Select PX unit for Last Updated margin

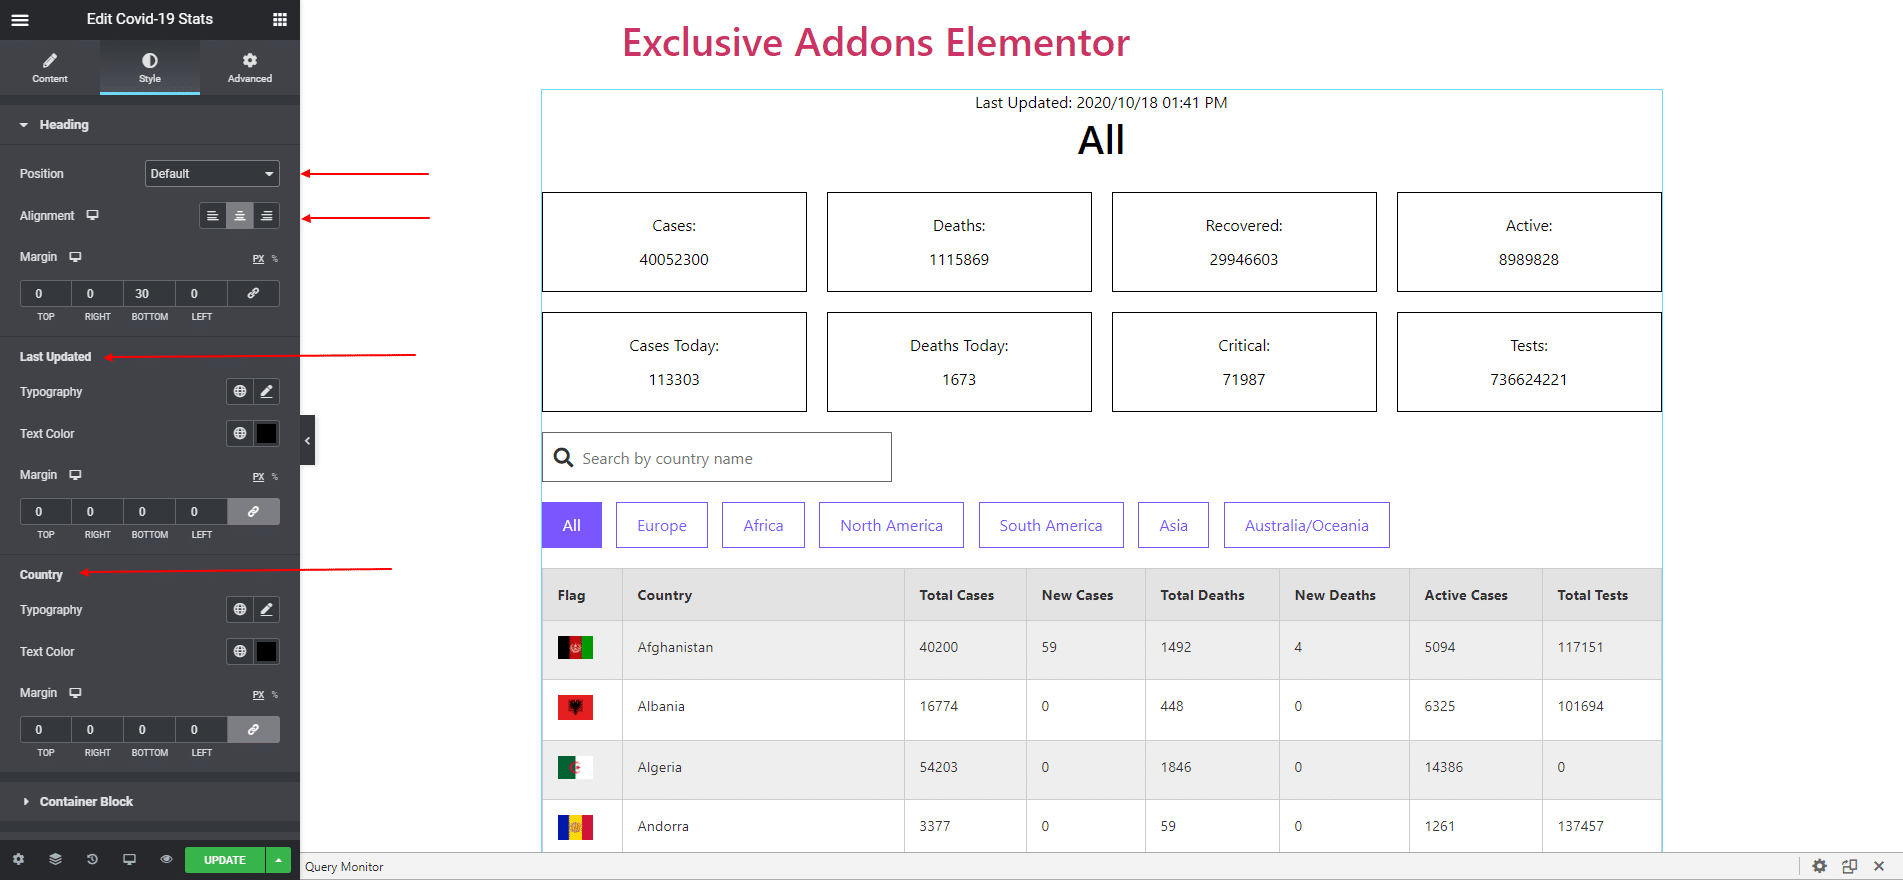tap(258, 477)
